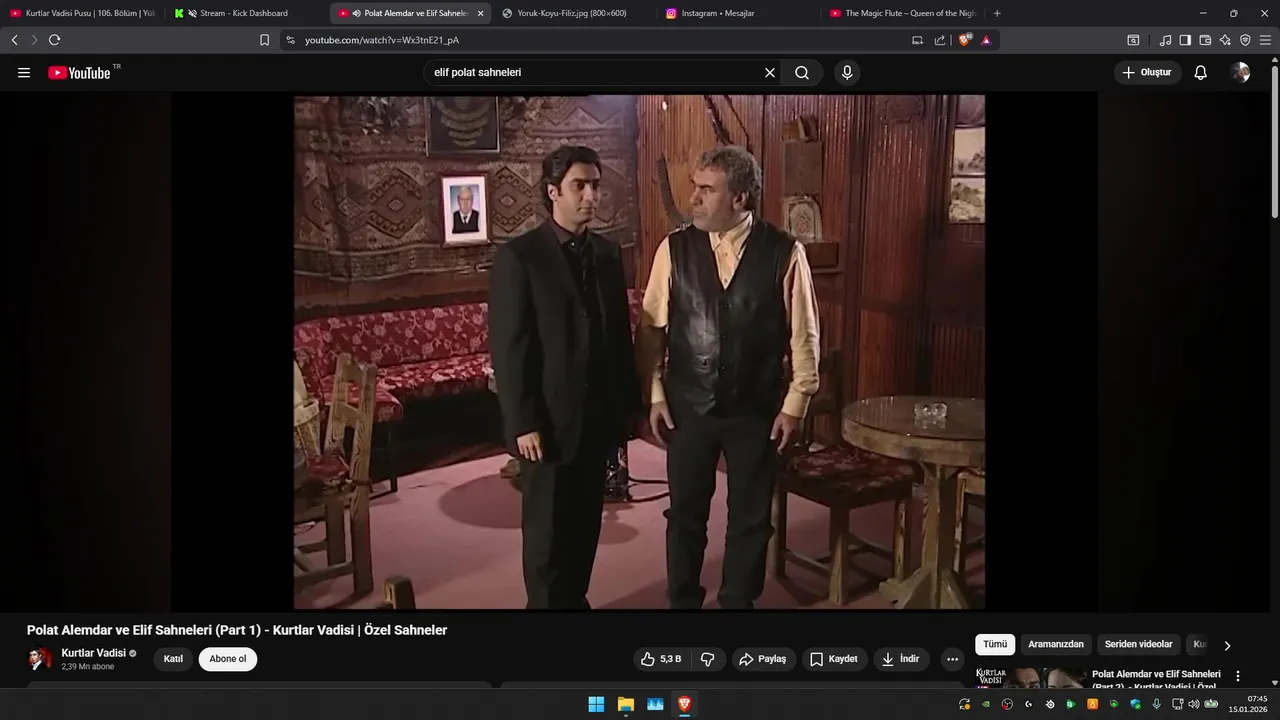Viewport: 1280px width, 720px height.
Task: Start voice search with microphone icon
Action: [847, 73]
